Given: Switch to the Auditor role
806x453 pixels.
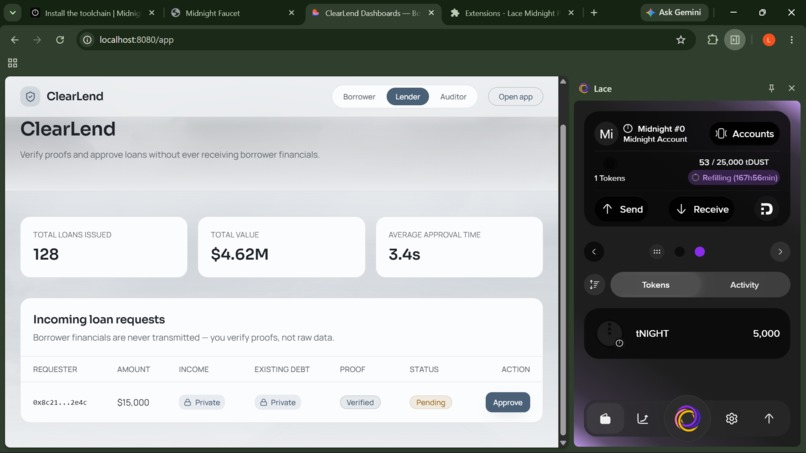Looking at the screenshot, I should (x=453, y=97).
